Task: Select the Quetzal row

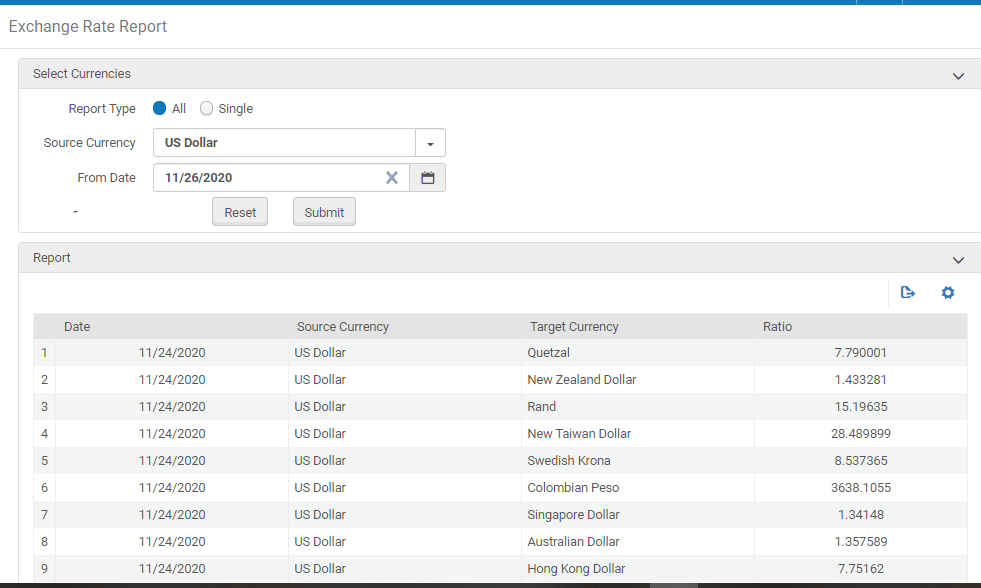Action: 548,353
